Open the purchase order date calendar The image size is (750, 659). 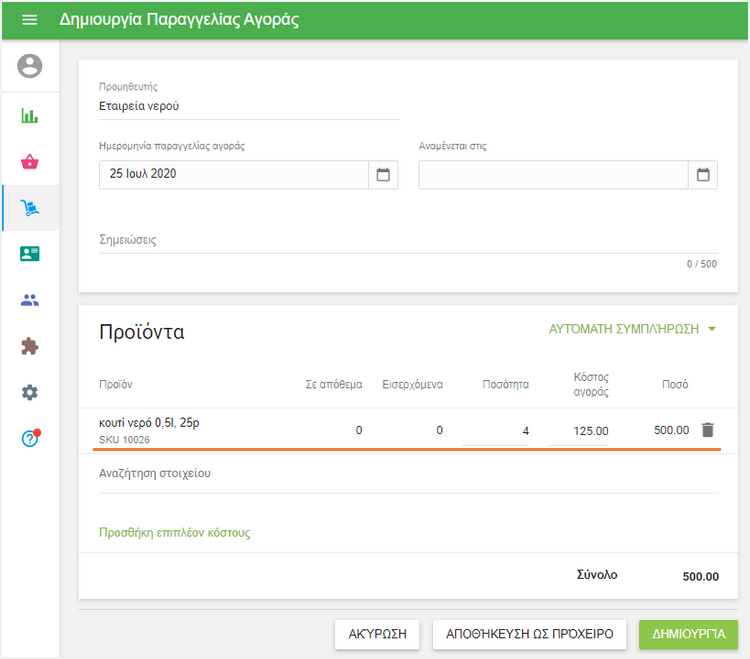(x=383, y=175)
